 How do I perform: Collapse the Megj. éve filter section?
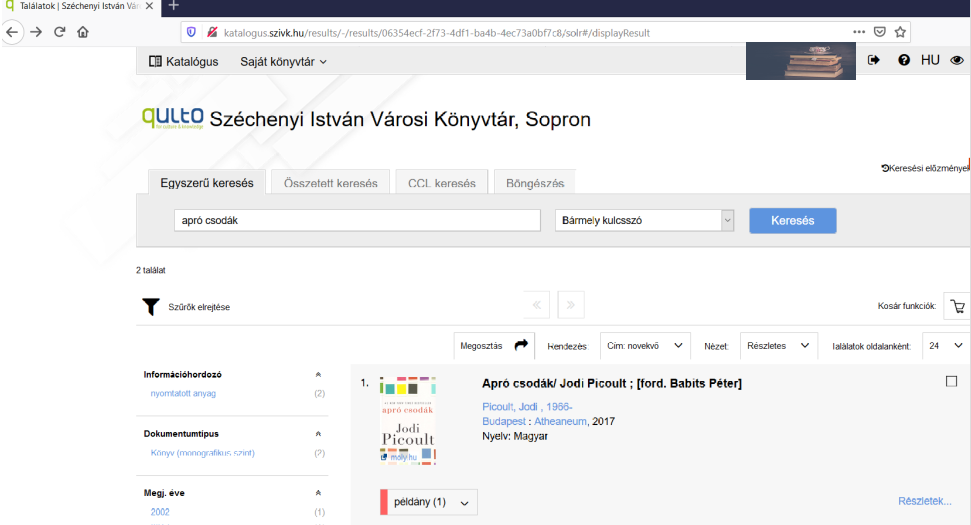tap(318, 493)
